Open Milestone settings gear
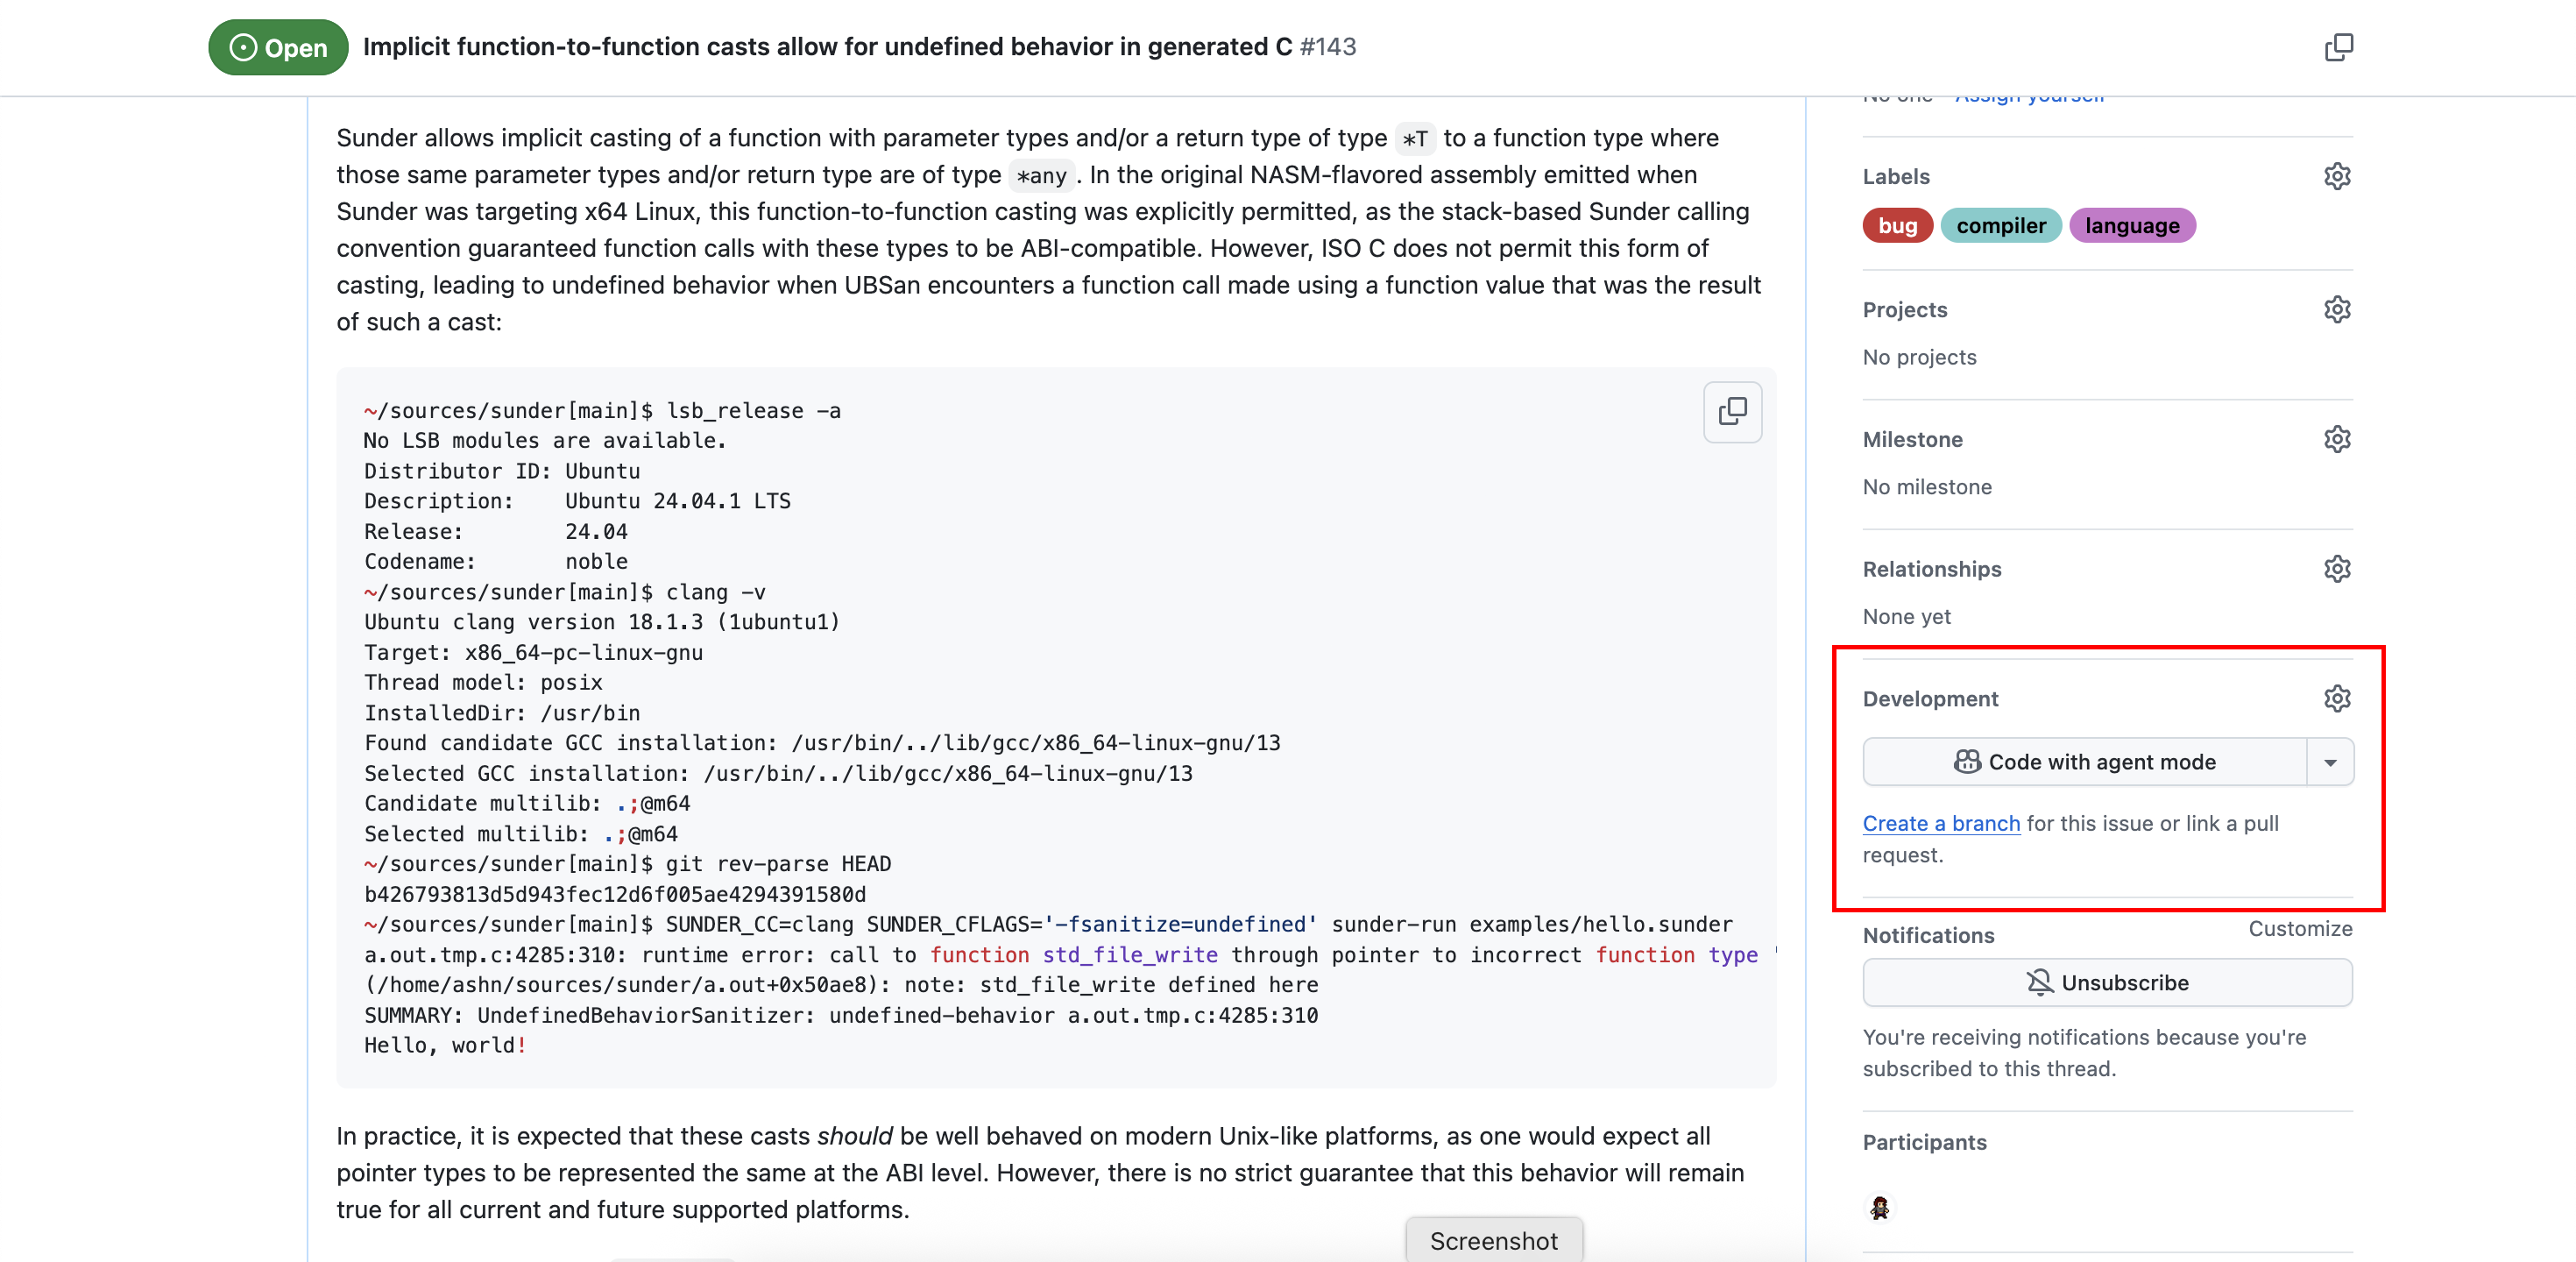This screenshot has height=1262, width=2576. pos(2336,439)
